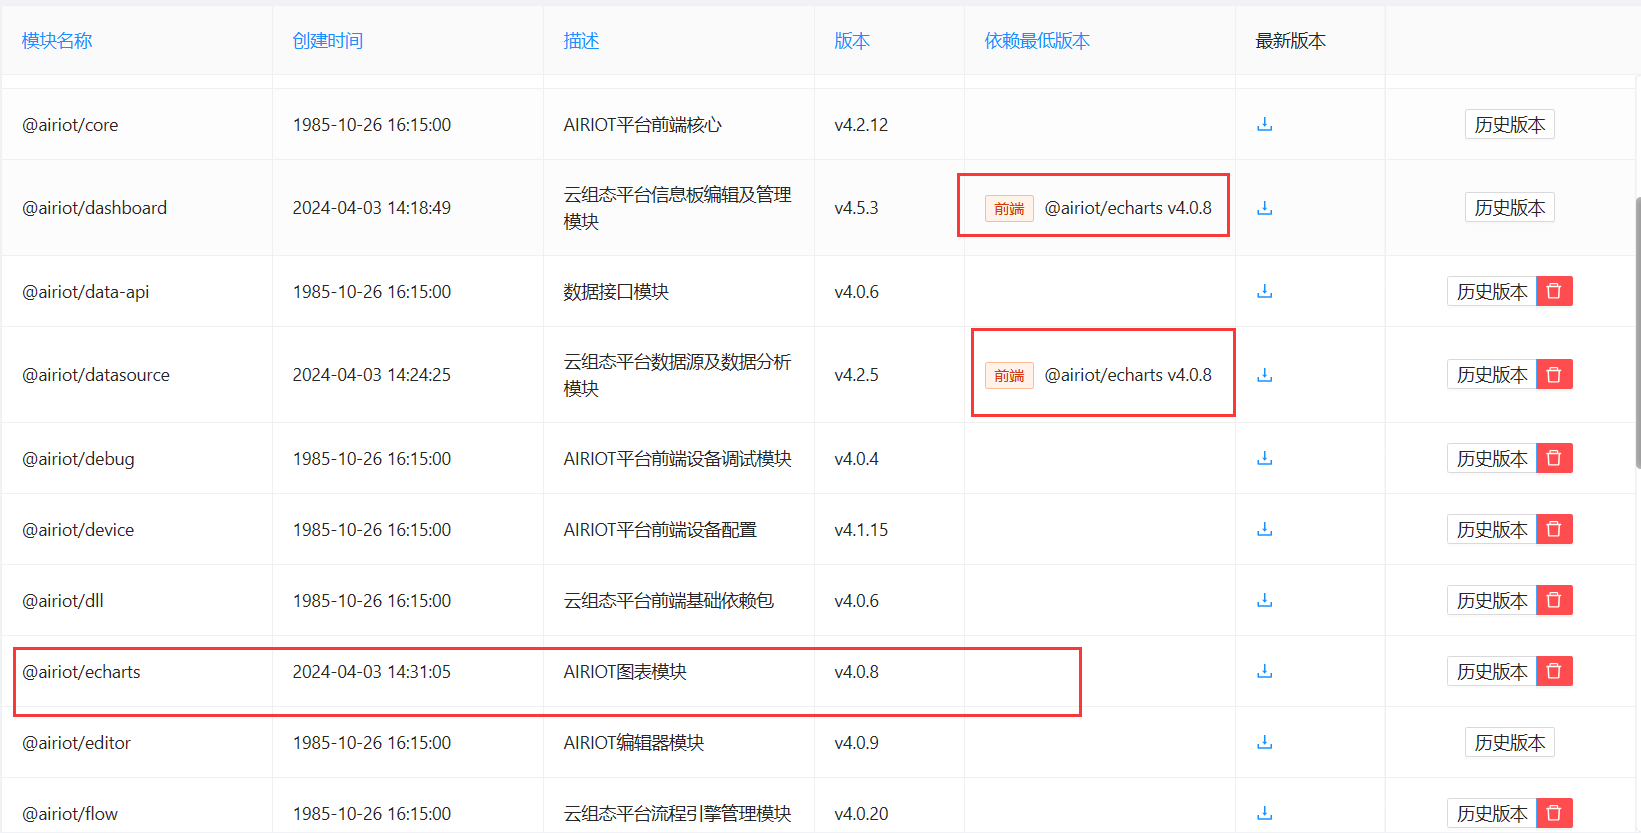
Task: Sort by 版本 column header
Action: coord(852,41)
